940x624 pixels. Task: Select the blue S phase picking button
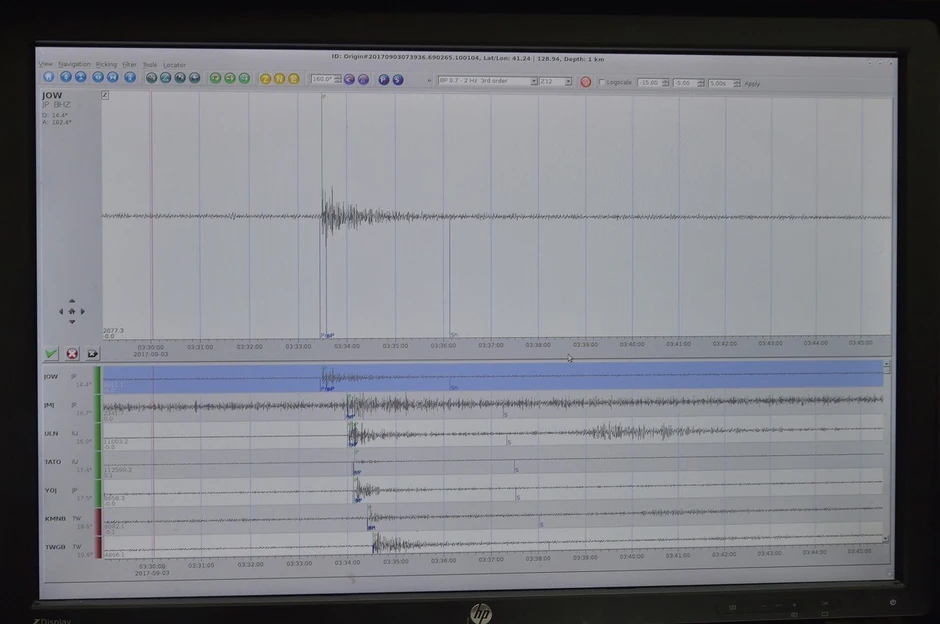point(397,79)
